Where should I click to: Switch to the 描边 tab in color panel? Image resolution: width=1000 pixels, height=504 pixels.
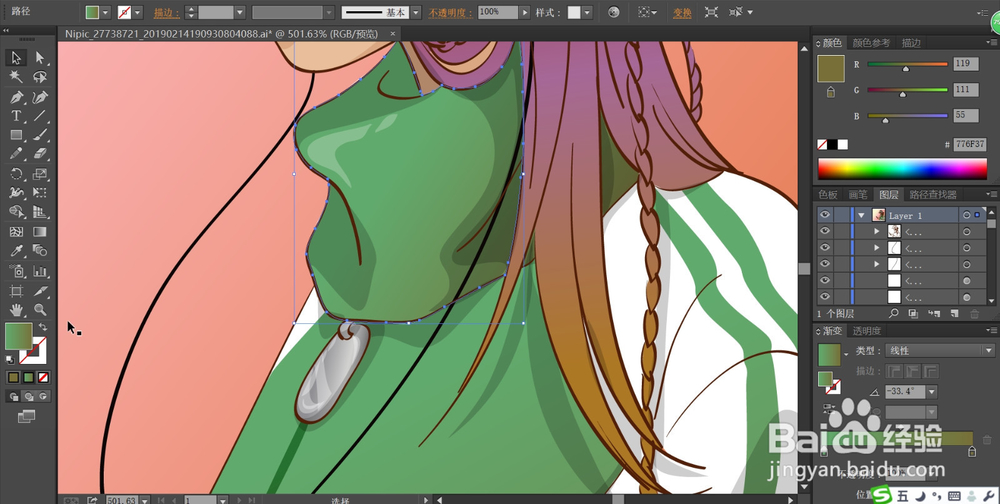(911, 43)
